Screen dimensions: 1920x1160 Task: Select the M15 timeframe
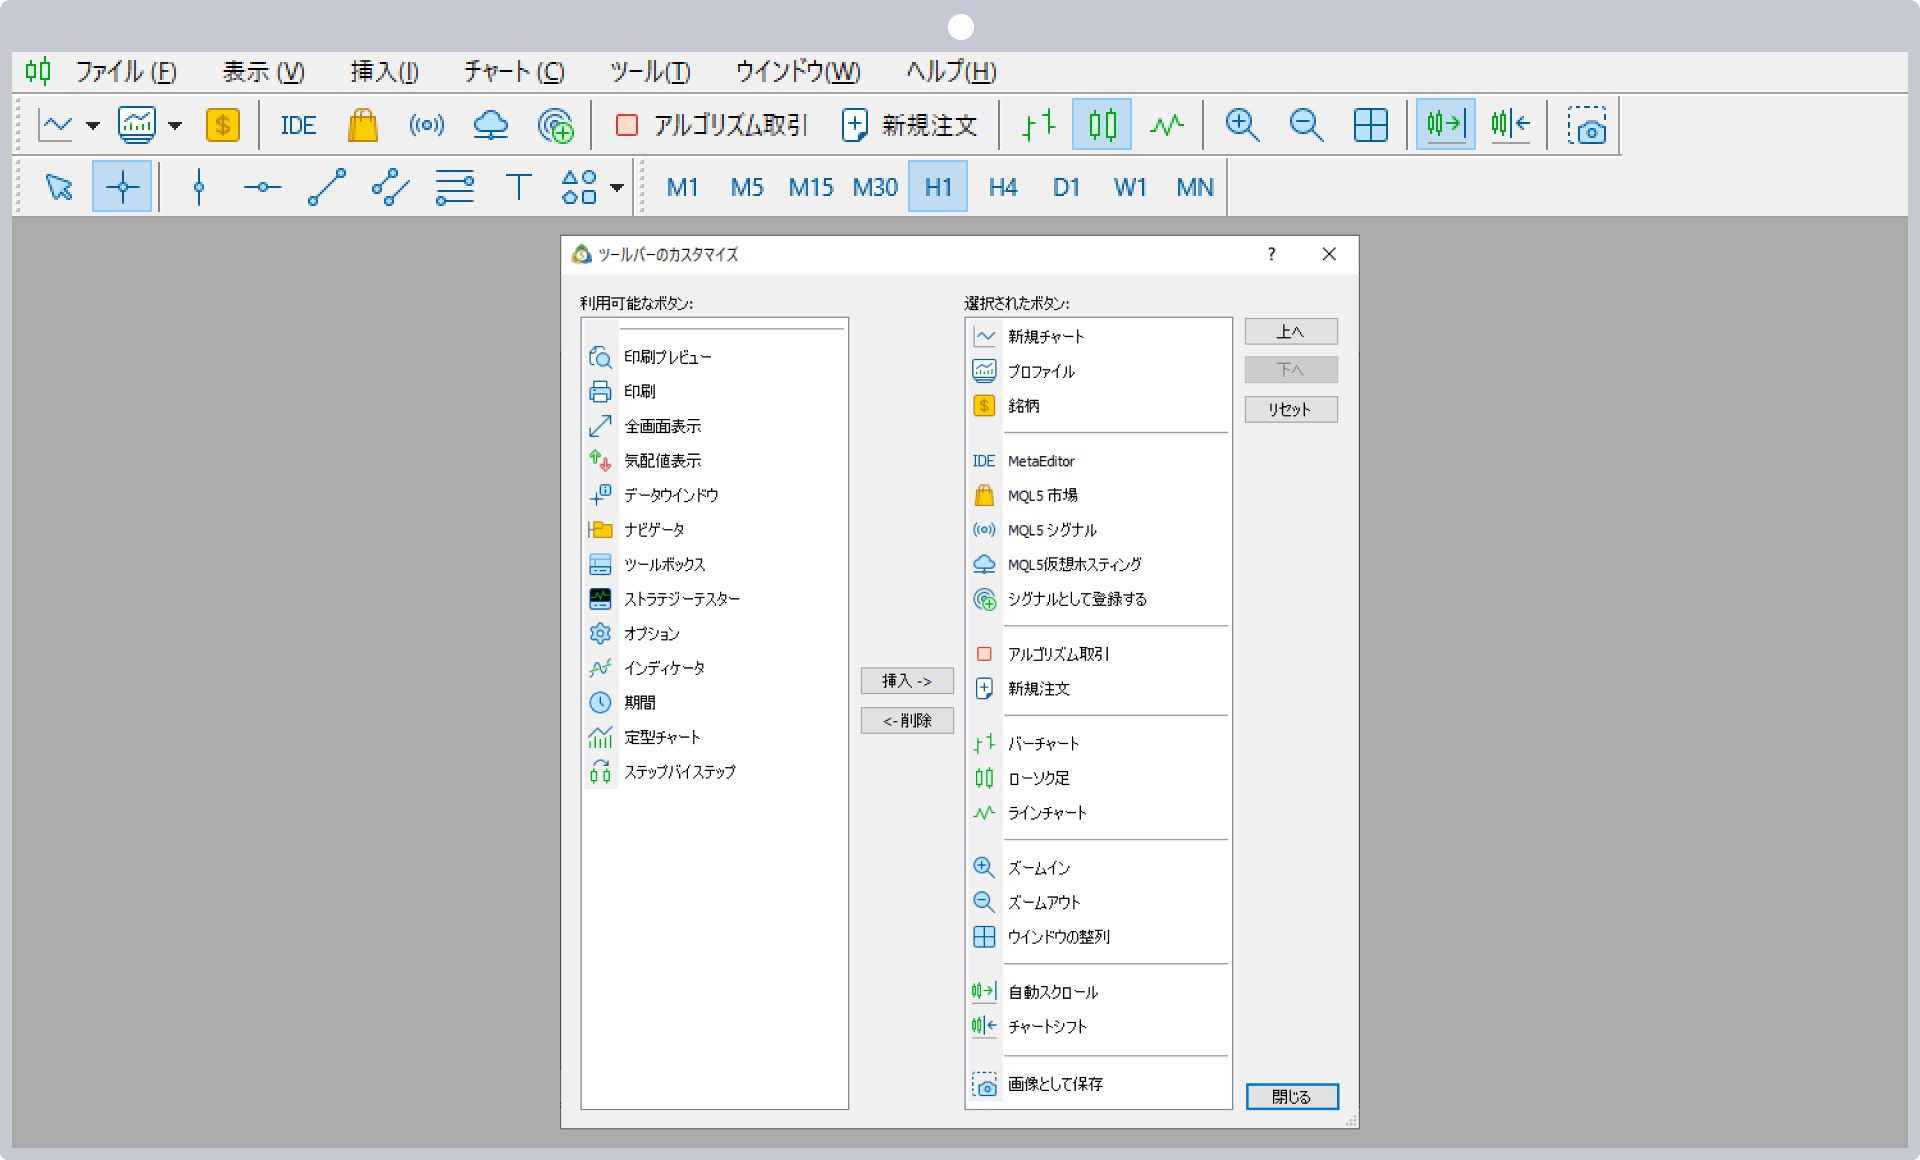pyautogui.click(x=811, y=187)
